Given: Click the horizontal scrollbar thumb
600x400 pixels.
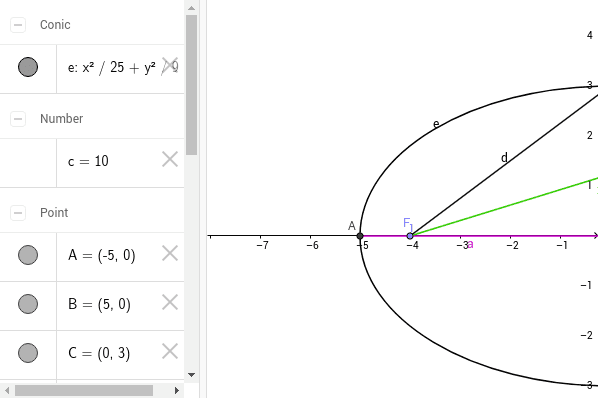Looking at the screenshot, I should pos(84,390).
